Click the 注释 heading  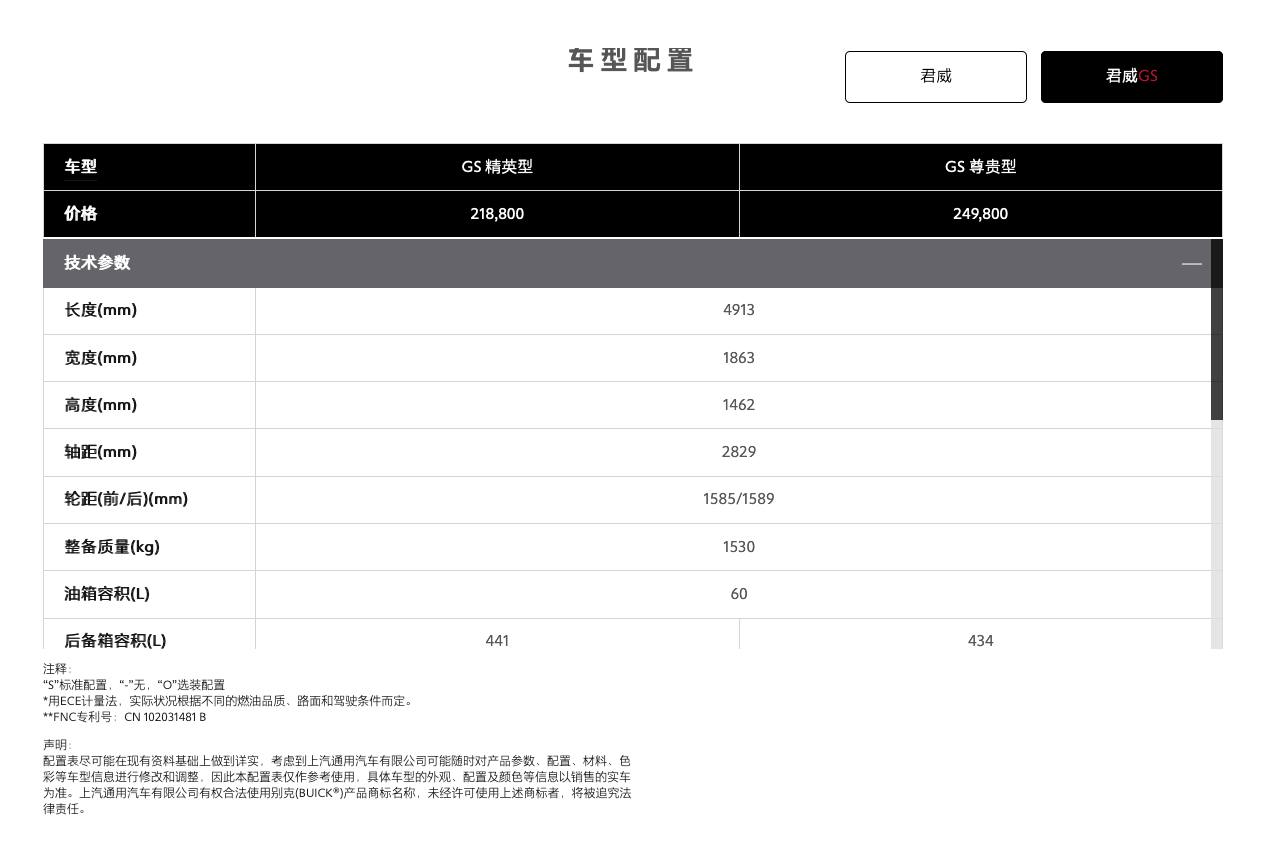[57, 669]
